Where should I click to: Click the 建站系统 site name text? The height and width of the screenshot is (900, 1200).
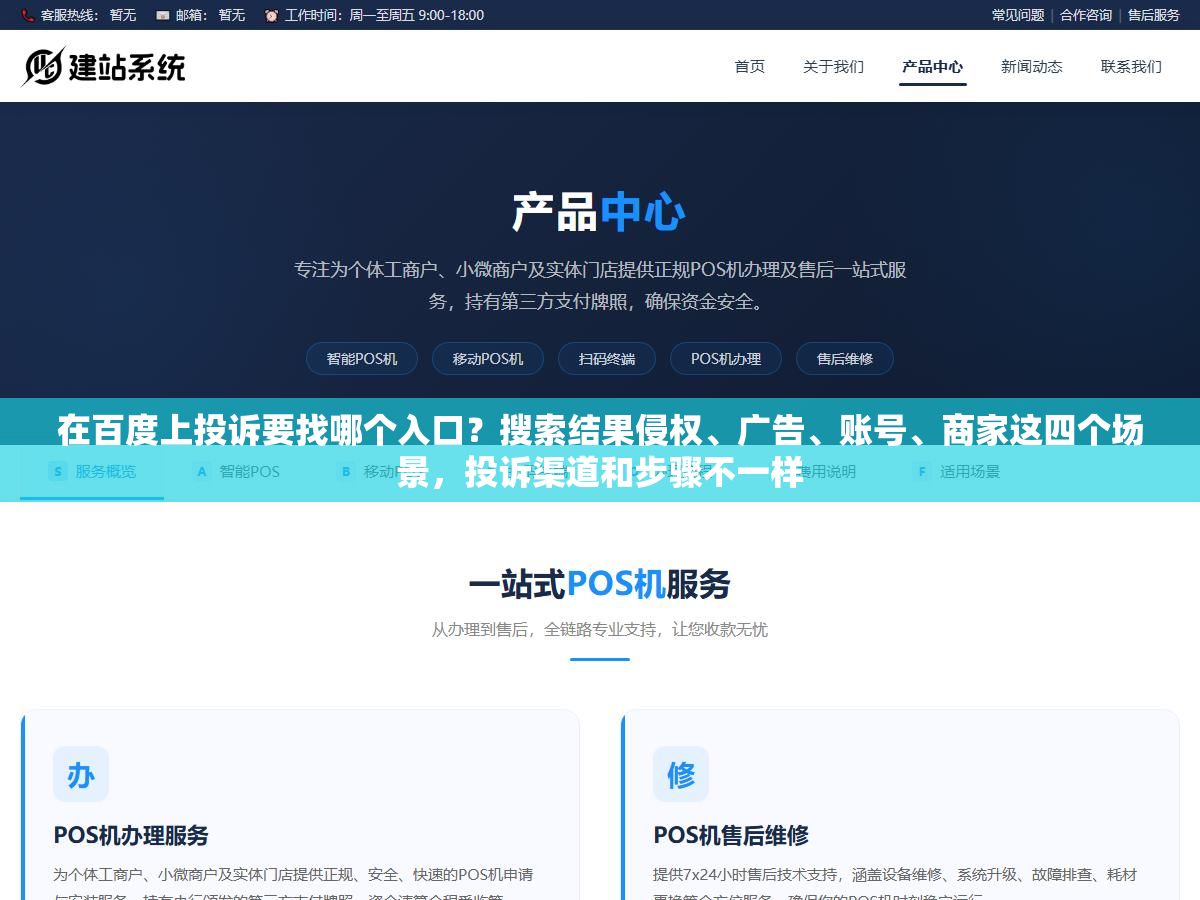click(x=127, y=67)
